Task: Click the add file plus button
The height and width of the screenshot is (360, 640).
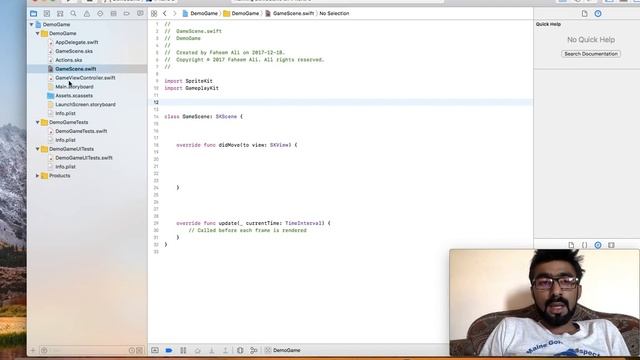Action: [33, 350]
